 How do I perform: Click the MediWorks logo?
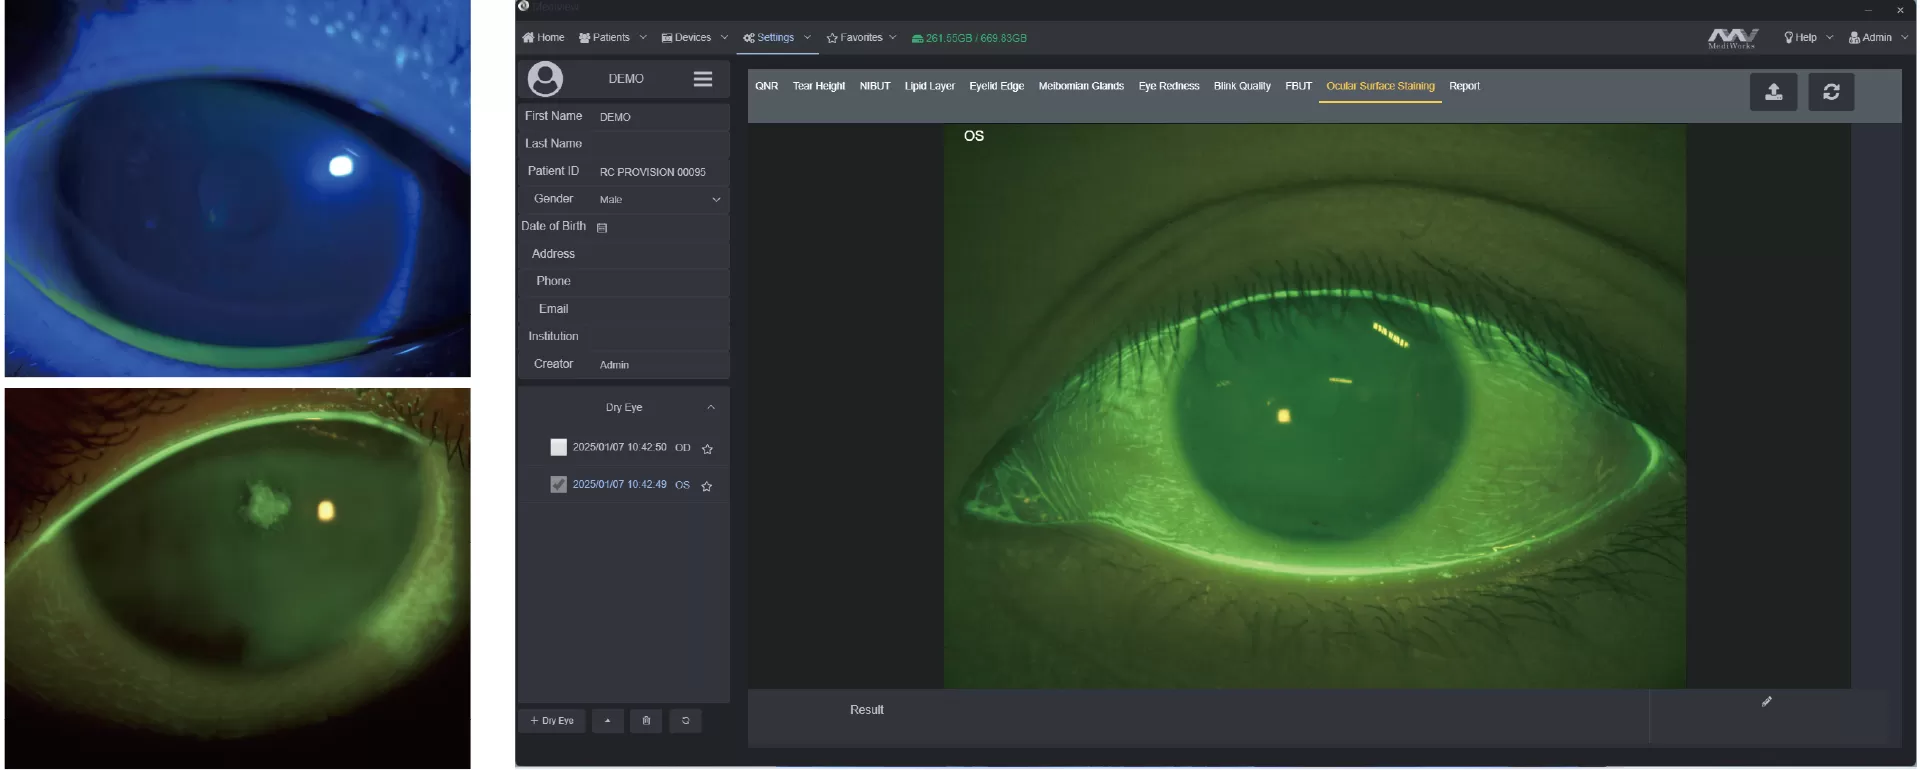click(1732, 38)
